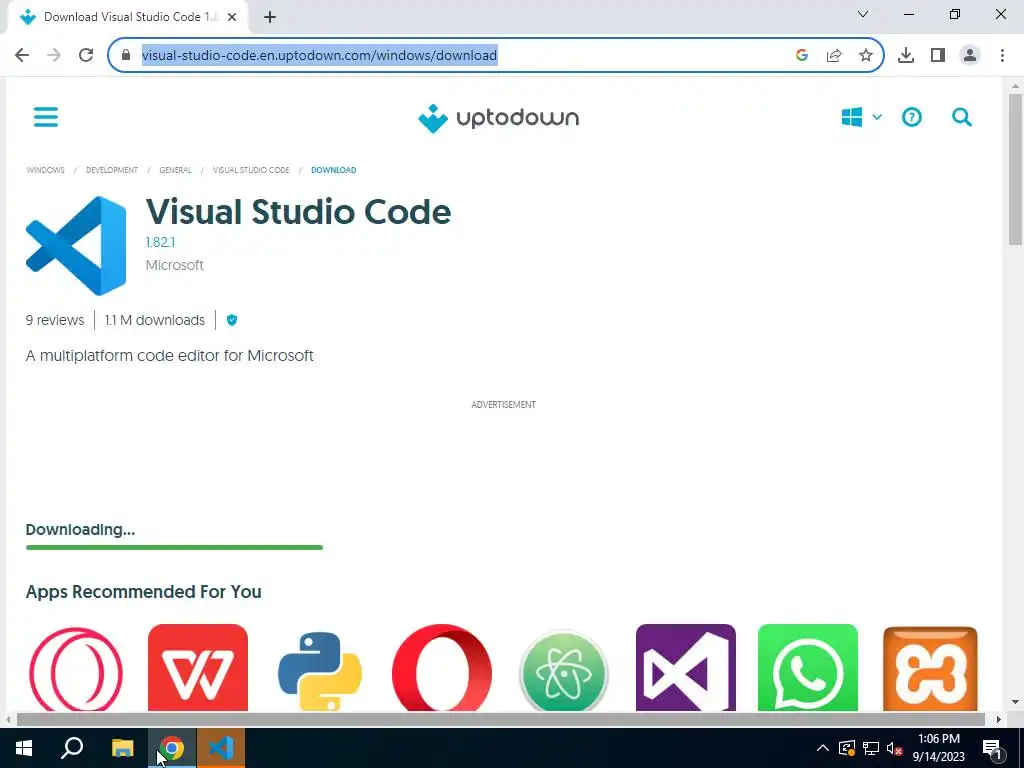The width and height of the screenshot is (1024, 768).
Task: Open taskbar search
Action: [x=72, y=748]
